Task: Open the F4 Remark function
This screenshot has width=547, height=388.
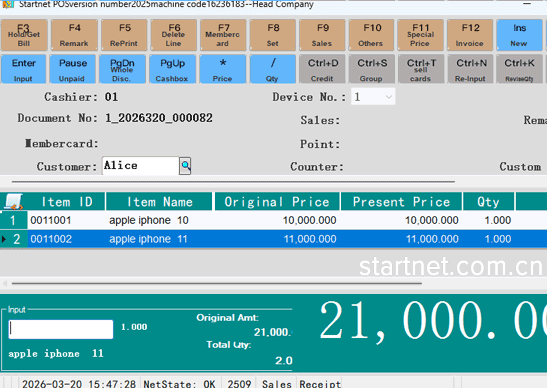Action: click(x=74, y=35)
